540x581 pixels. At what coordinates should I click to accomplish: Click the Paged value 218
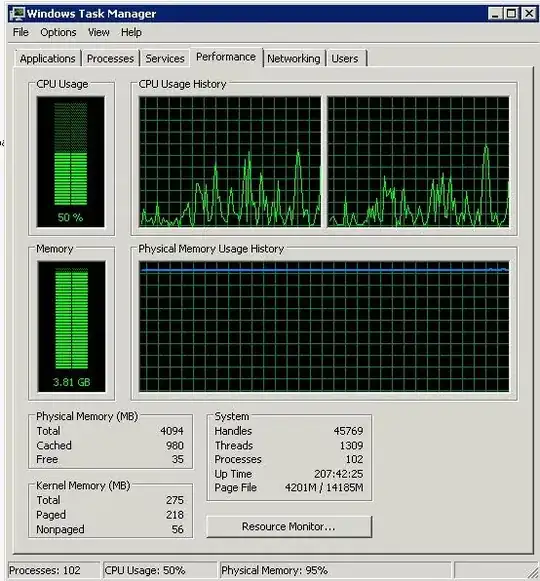[x=175, y=515]
